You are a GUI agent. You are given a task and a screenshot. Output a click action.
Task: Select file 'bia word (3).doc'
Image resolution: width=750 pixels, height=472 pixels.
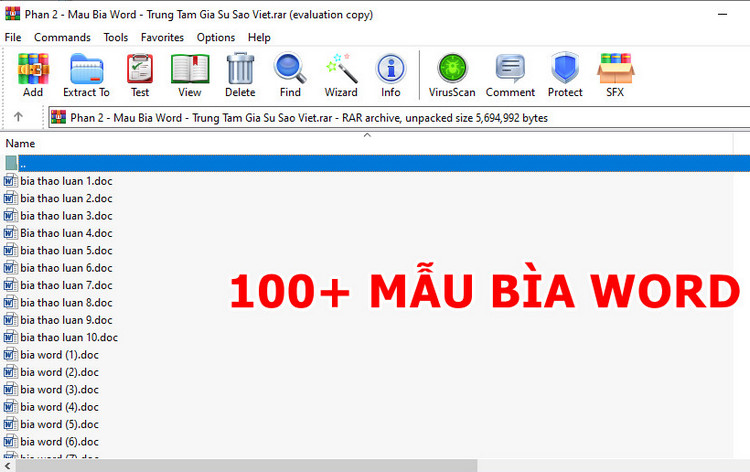(x=51, y=390)
